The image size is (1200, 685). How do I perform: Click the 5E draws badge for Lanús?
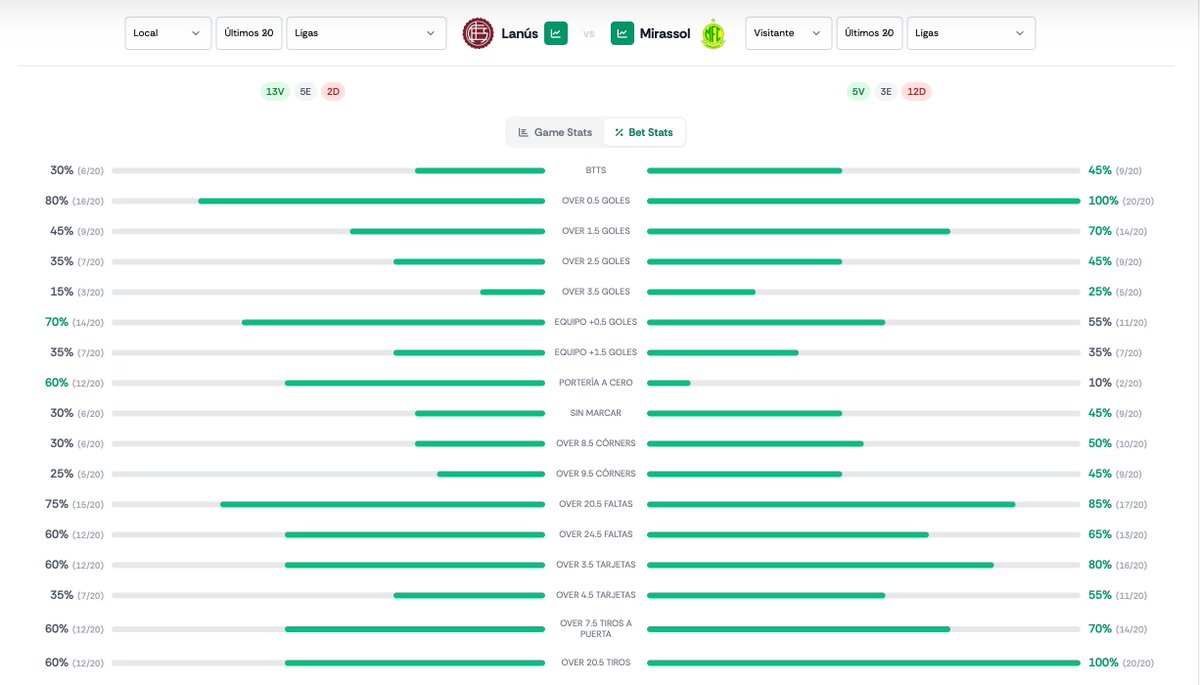(306, 91)
